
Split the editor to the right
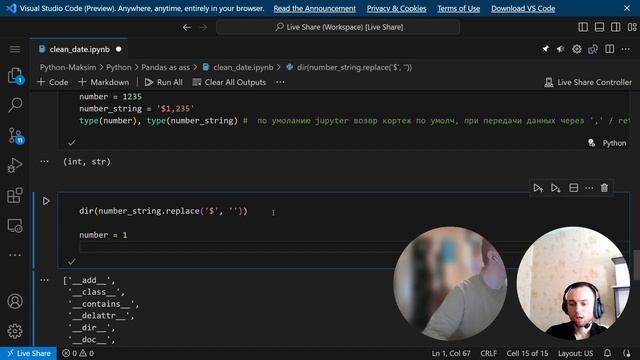609,49
